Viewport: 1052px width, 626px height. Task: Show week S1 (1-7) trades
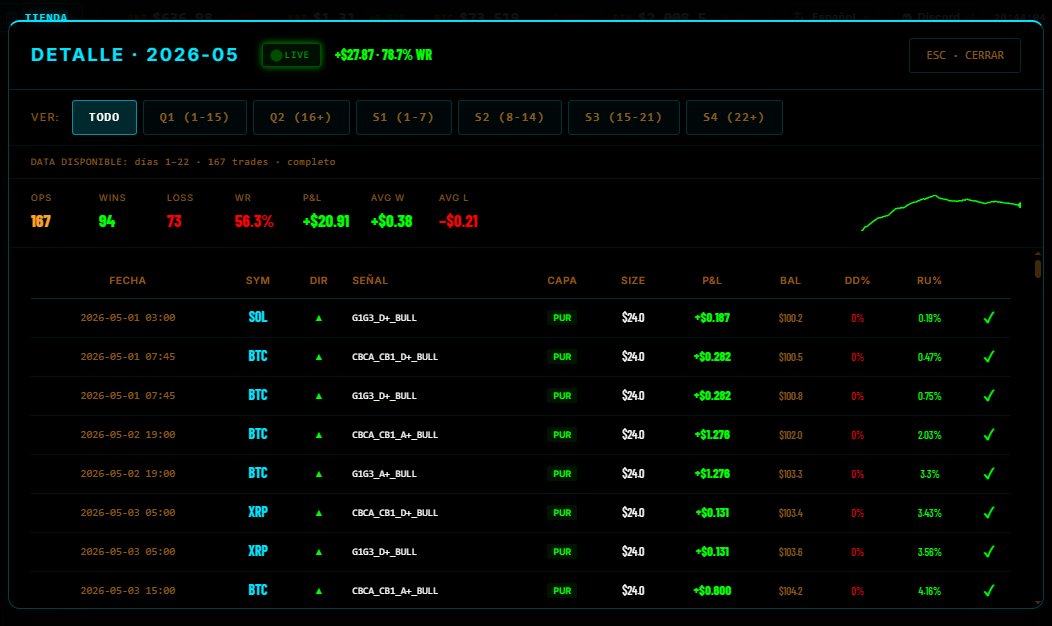(404, 117)
